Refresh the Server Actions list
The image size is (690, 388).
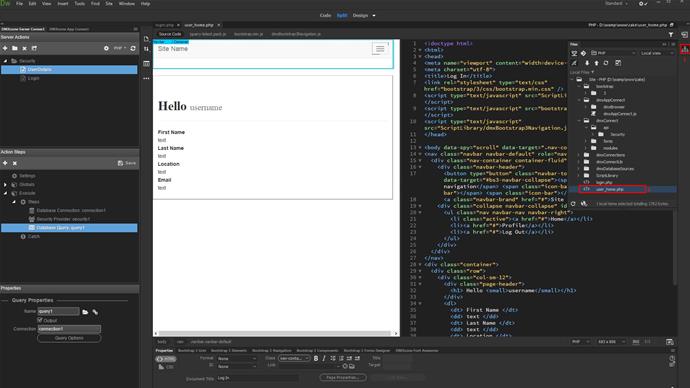133,48
